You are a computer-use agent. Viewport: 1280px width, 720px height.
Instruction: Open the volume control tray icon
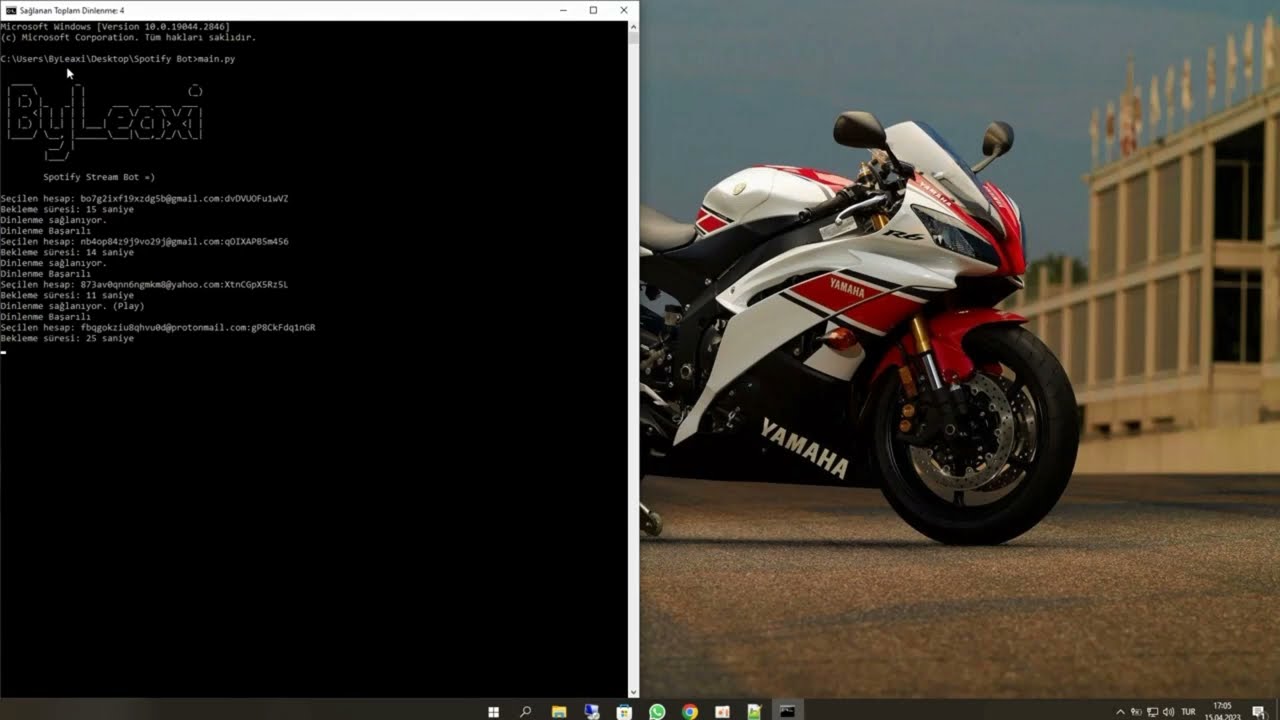pos(1169,712)
